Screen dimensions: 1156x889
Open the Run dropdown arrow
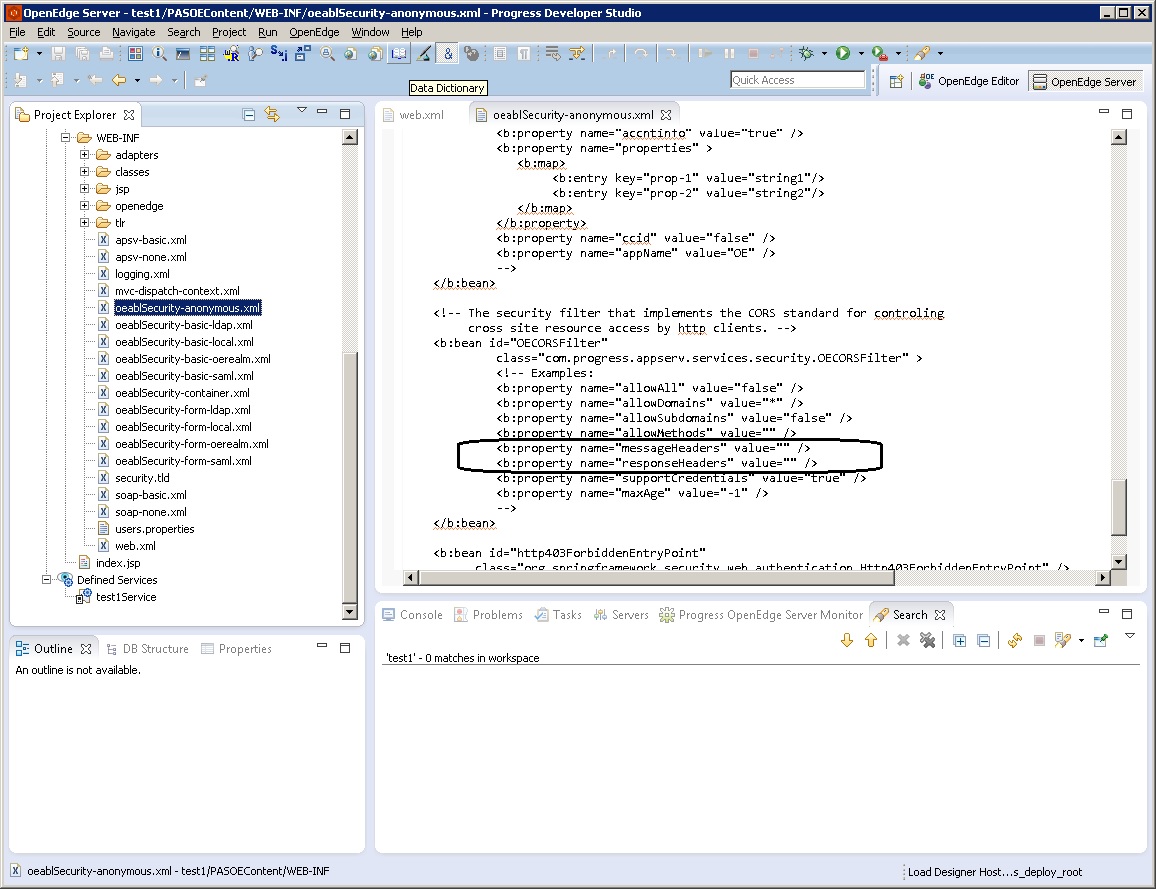(861, 53)
